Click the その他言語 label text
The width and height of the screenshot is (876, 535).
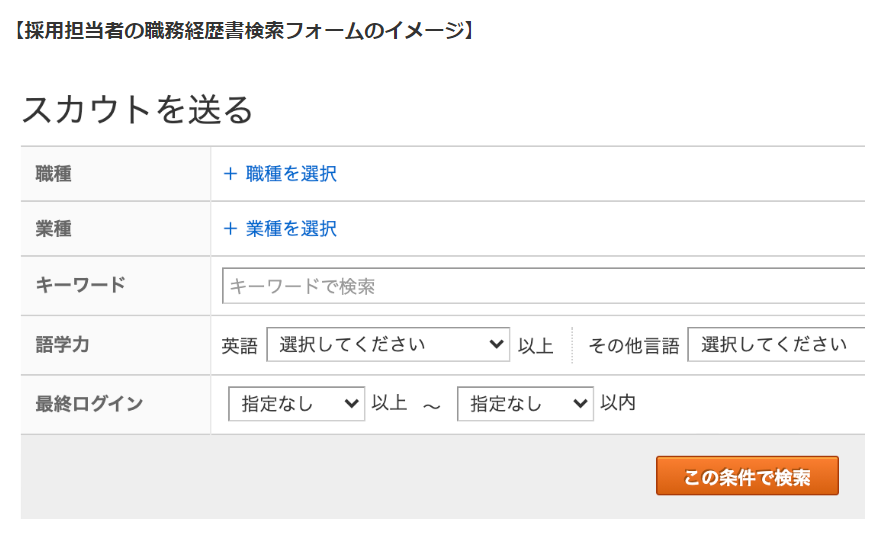point(633,346)
